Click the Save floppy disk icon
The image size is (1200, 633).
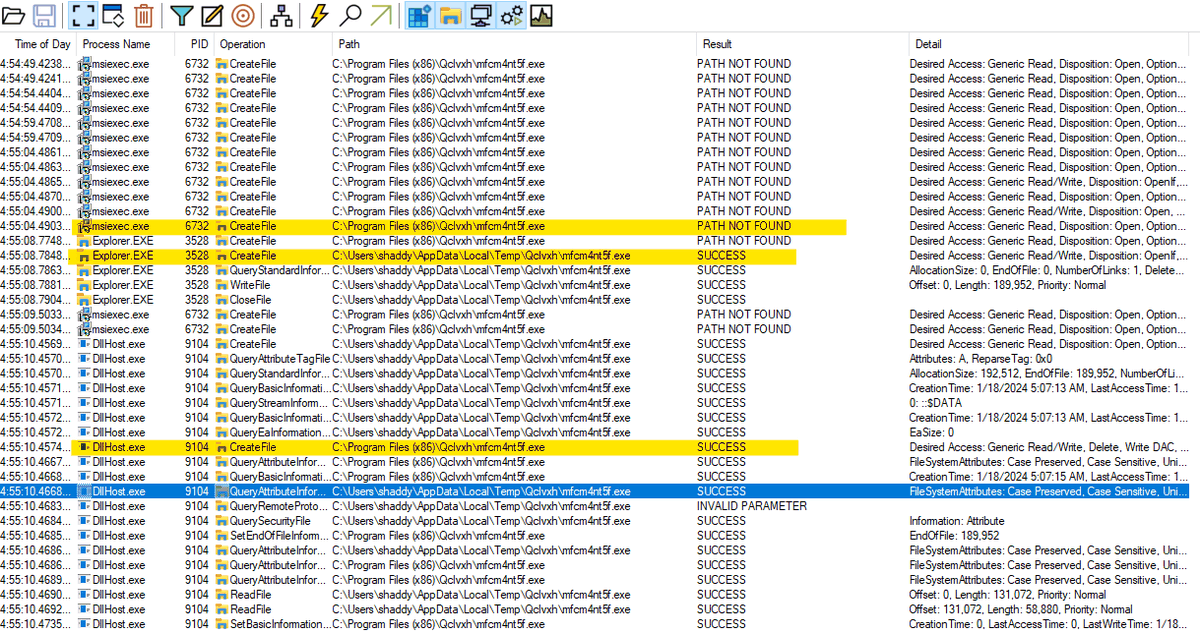[x=45, y=15]
